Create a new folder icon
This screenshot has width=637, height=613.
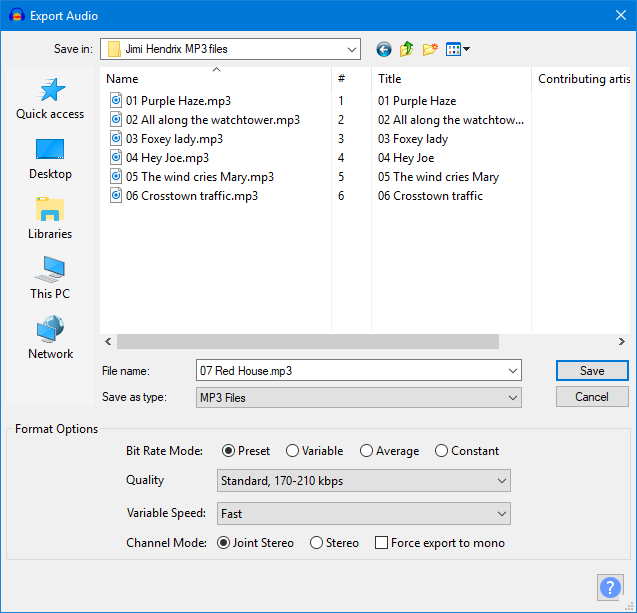tap(430, 49)
